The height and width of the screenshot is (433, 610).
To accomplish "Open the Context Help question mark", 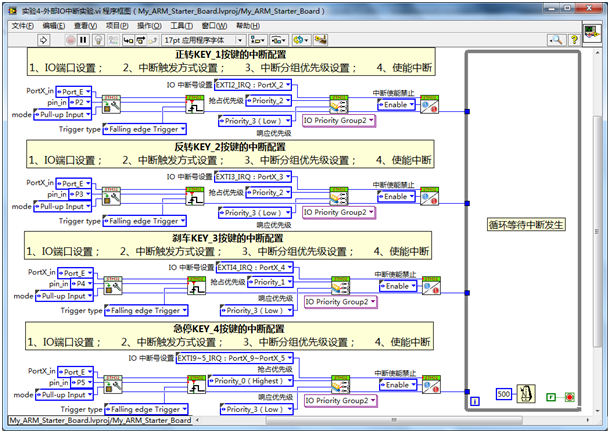I will 574,39.
